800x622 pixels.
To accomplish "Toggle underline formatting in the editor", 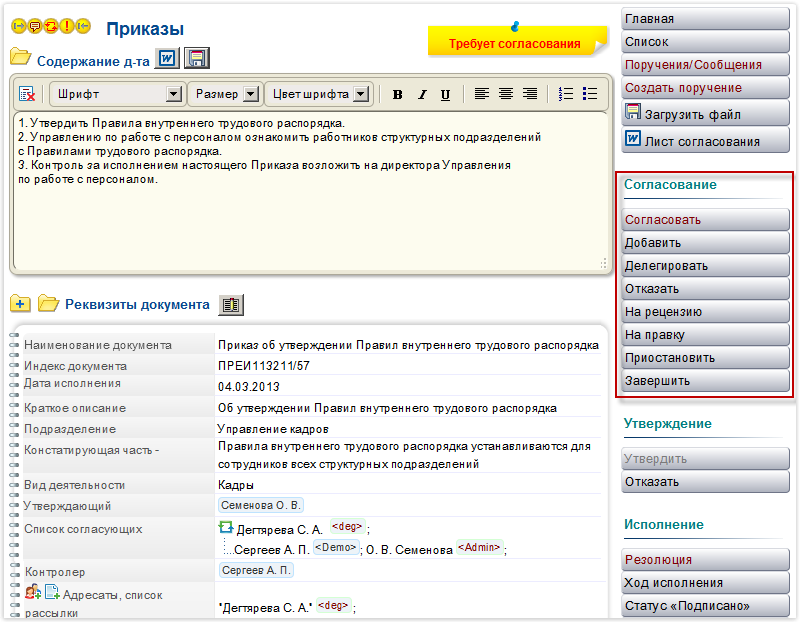I will 445,93.
